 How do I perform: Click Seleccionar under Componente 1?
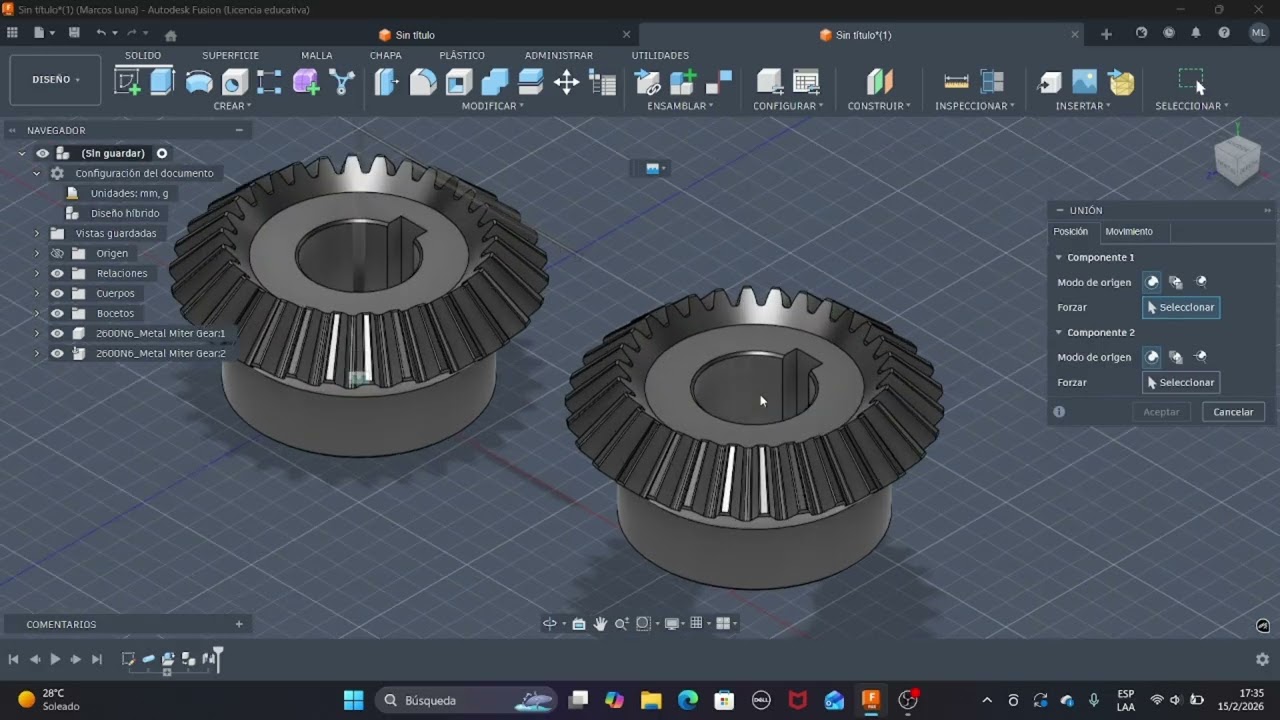(1181, 307)
